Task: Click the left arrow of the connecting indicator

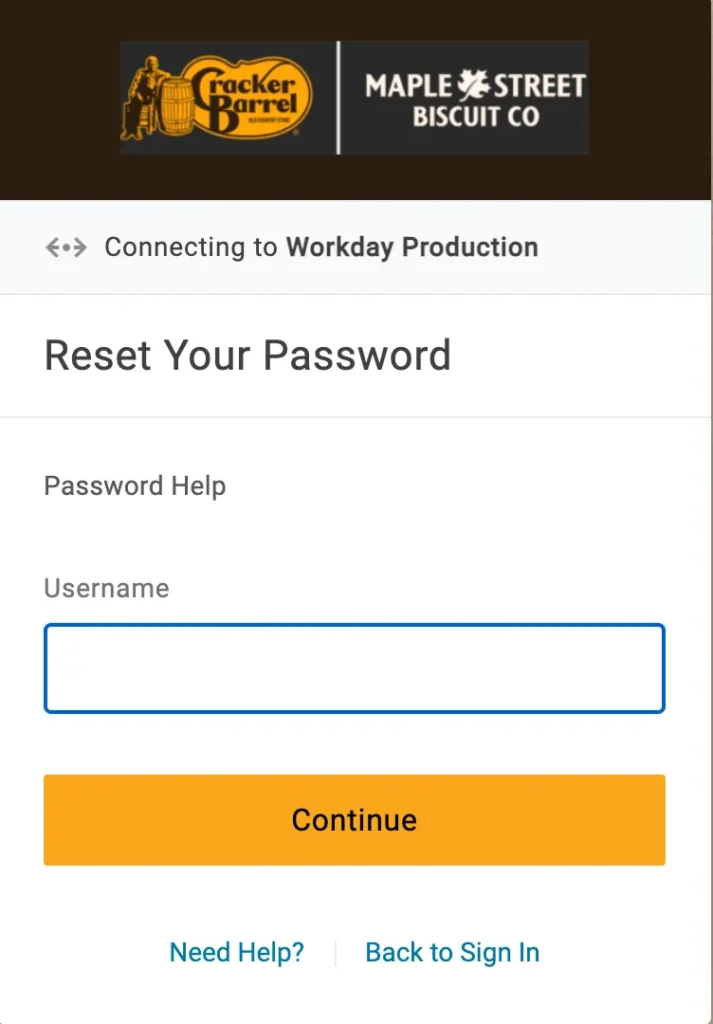Action: (53, 247)
